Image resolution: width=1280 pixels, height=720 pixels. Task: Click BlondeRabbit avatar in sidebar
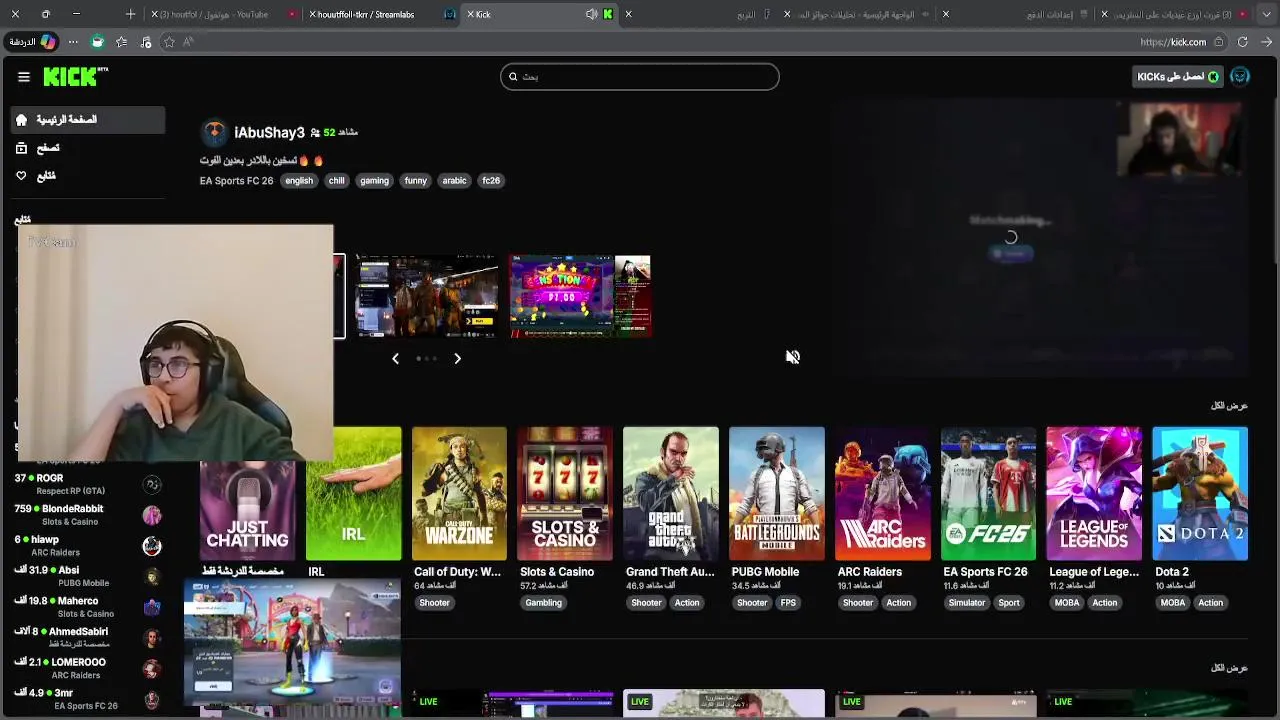click(x=152, y=515)
